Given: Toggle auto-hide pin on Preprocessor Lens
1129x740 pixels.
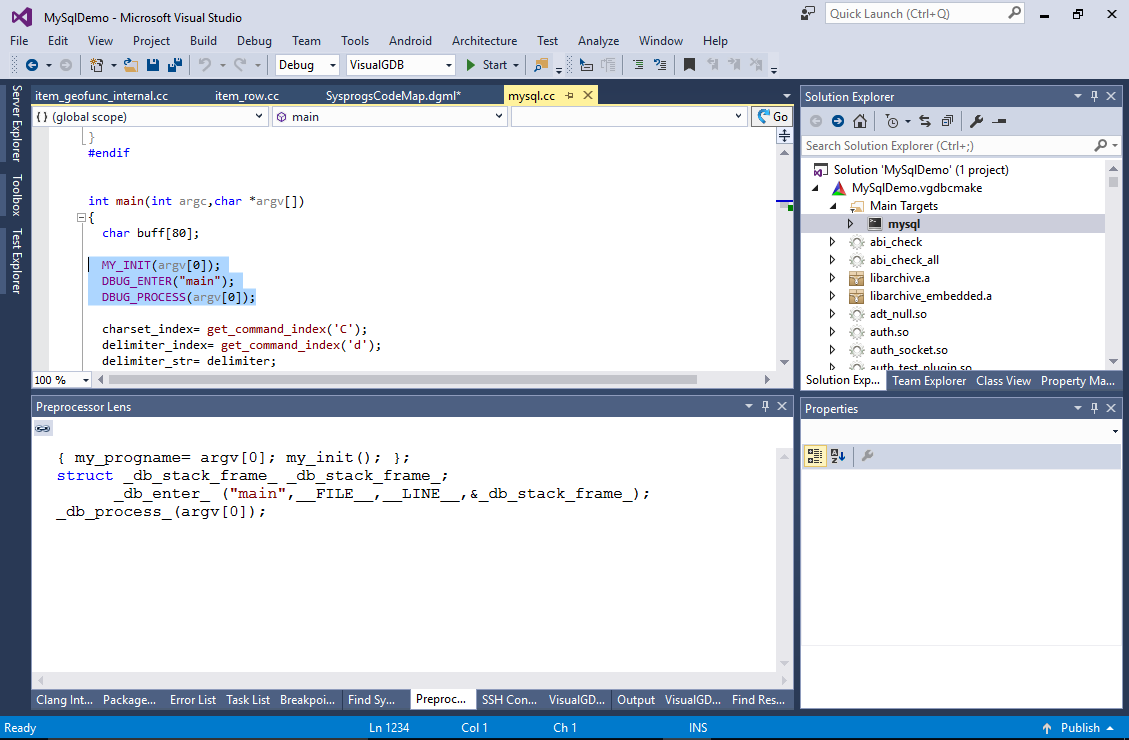Looking at the screenshot, I should 765,406.
